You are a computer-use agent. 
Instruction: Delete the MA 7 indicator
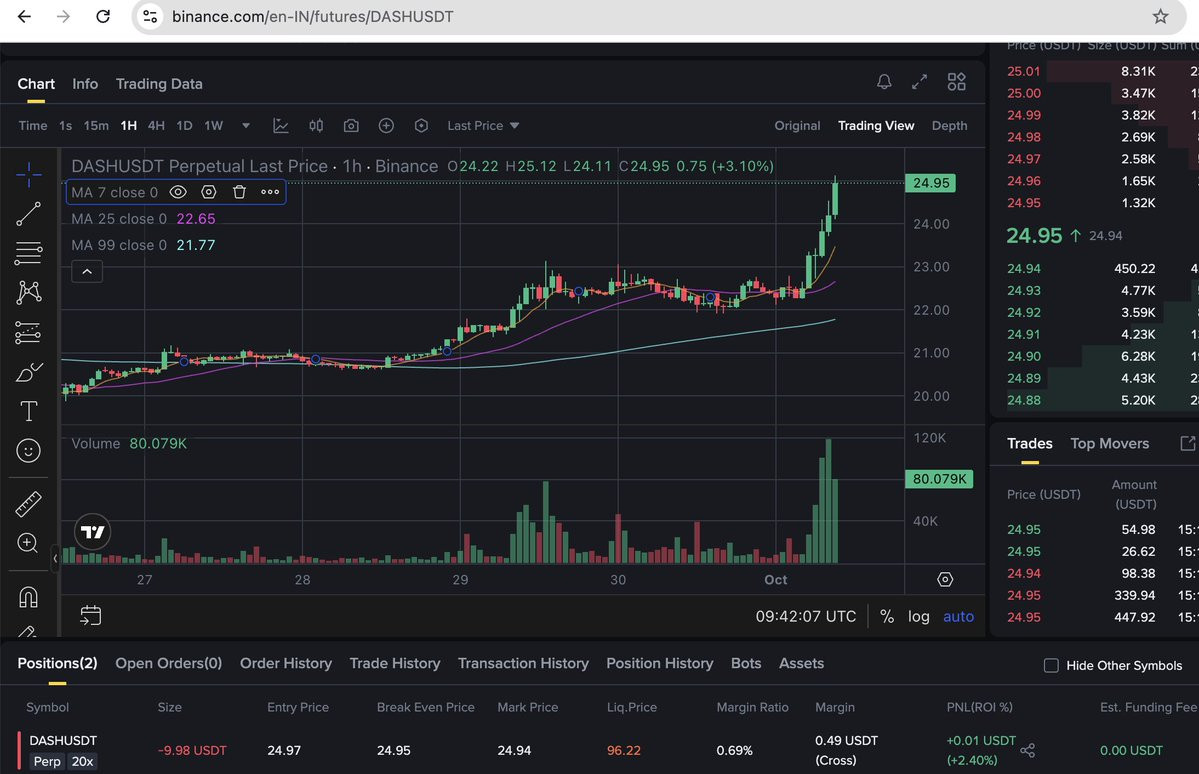pos(239,192)
